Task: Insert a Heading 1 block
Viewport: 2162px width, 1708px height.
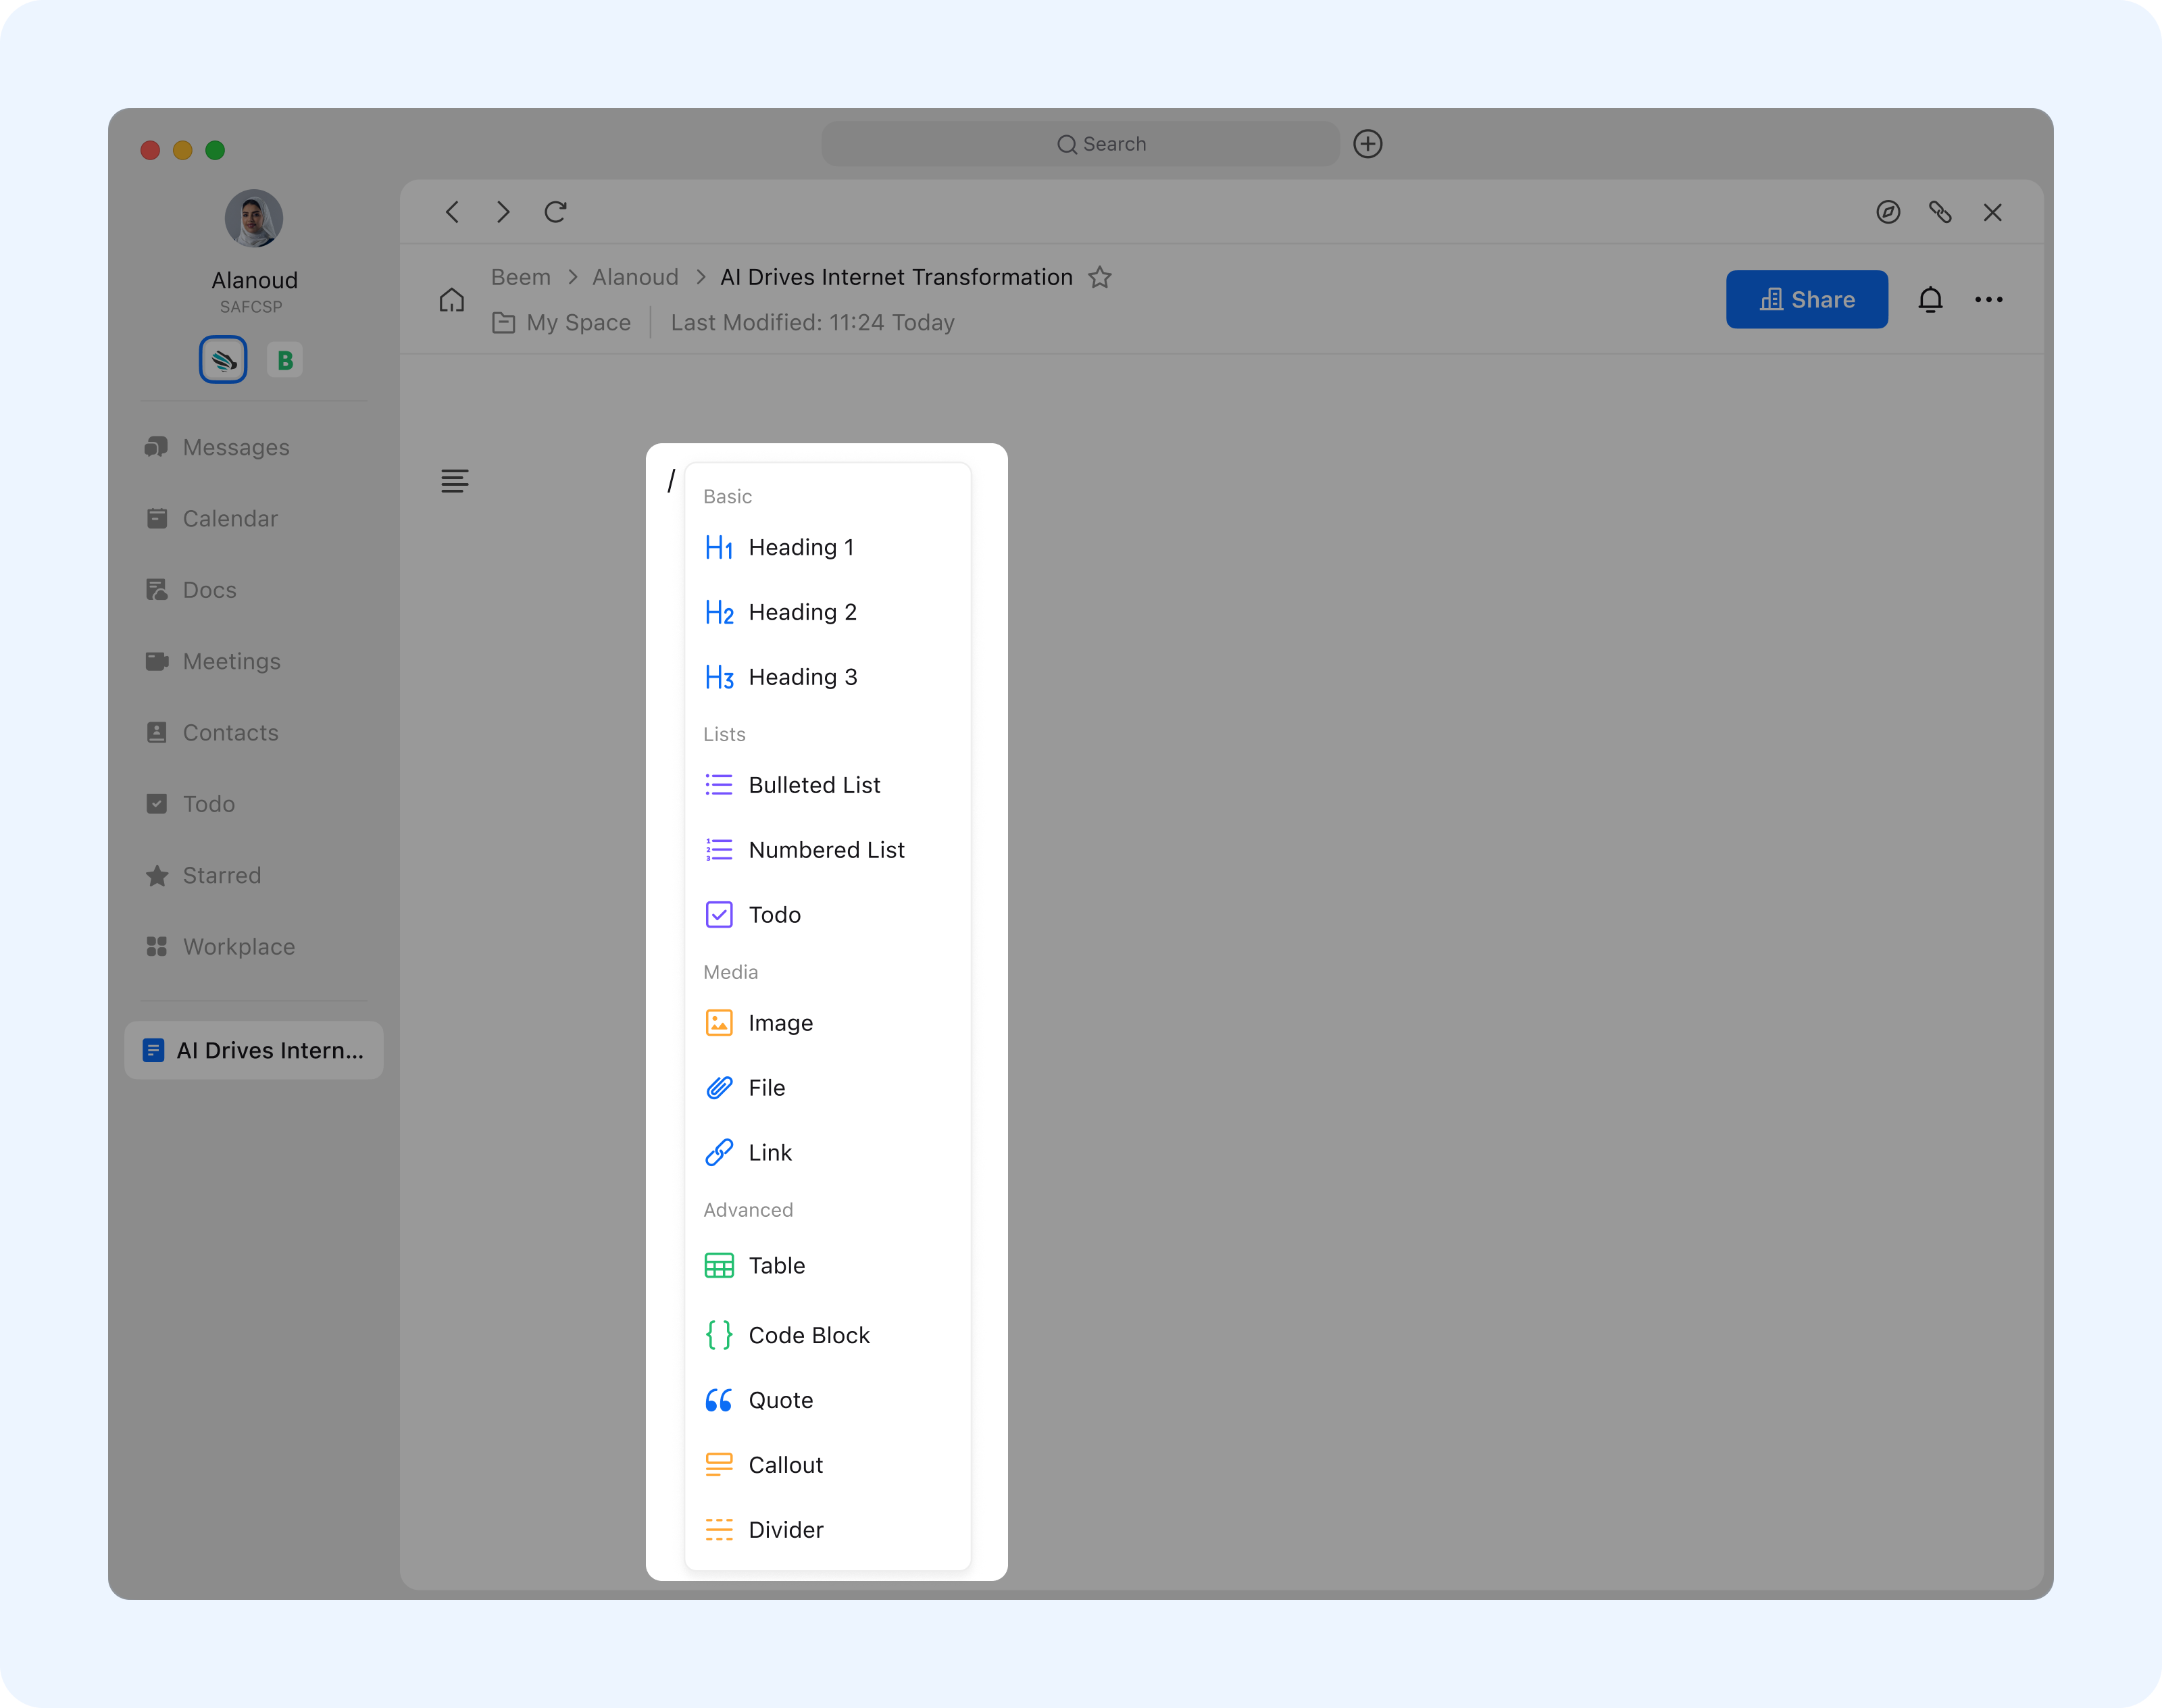Action: point(801,547)
